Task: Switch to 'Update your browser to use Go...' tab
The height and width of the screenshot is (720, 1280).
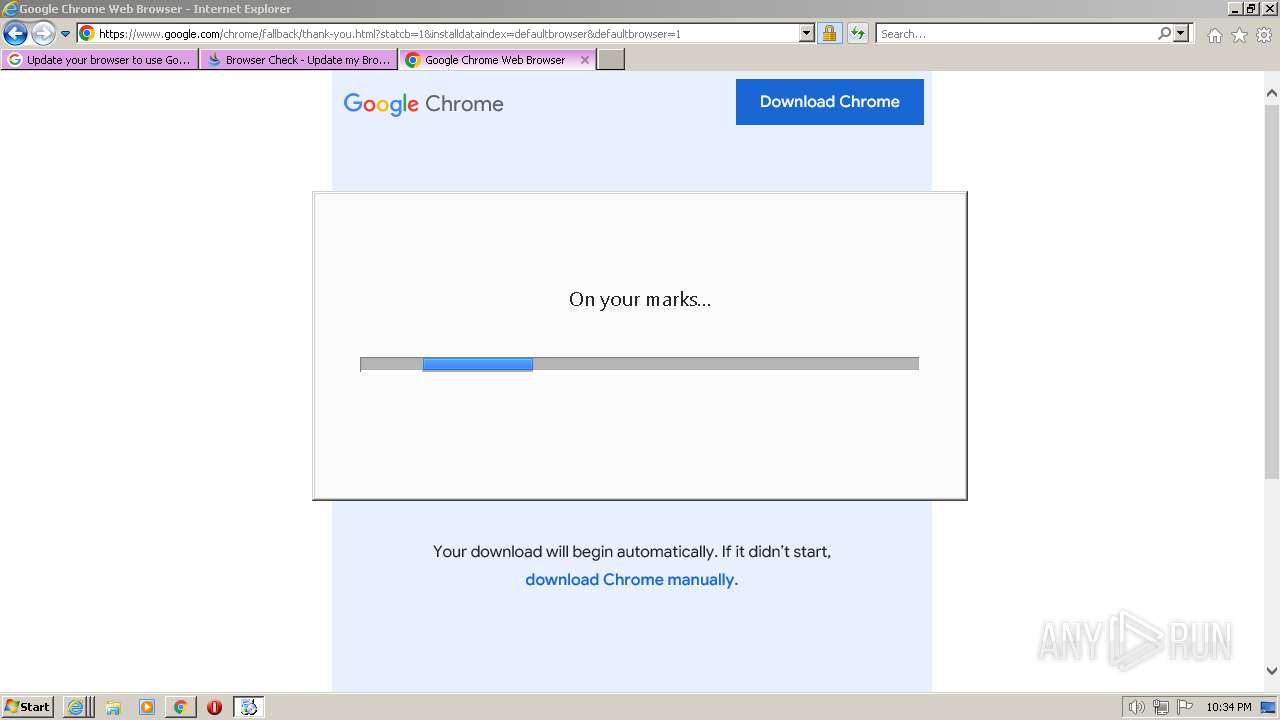Action: (x=100, y=60)
